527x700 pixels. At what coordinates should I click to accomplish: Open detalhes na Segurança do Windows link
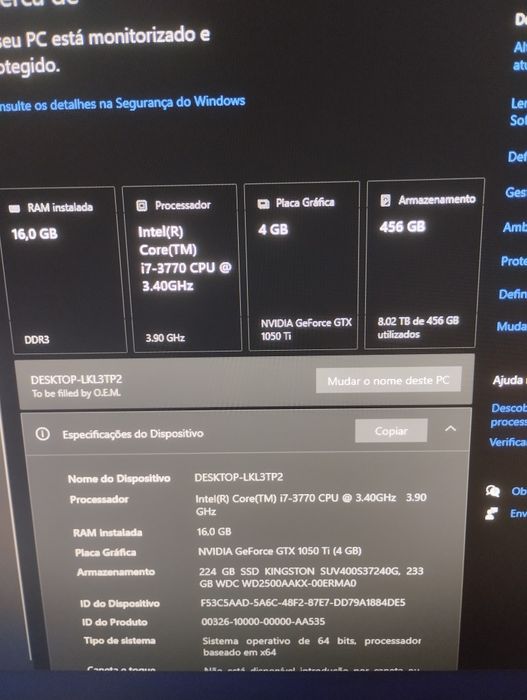click(122, 104)
